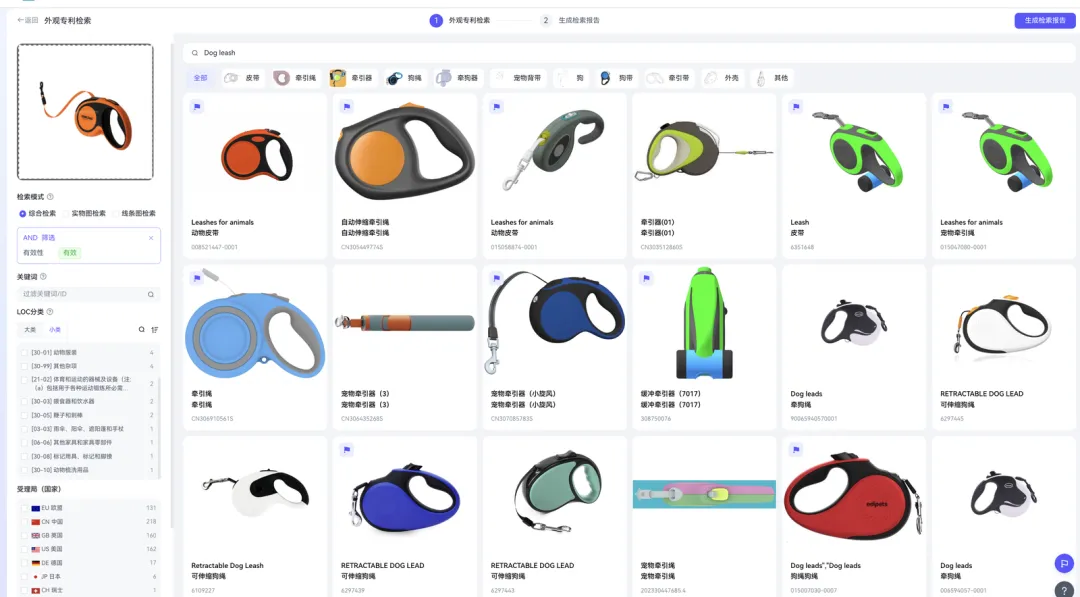Click the 生成检索报告 button
The image size is (1080, 597).
tap(1044, 21)
